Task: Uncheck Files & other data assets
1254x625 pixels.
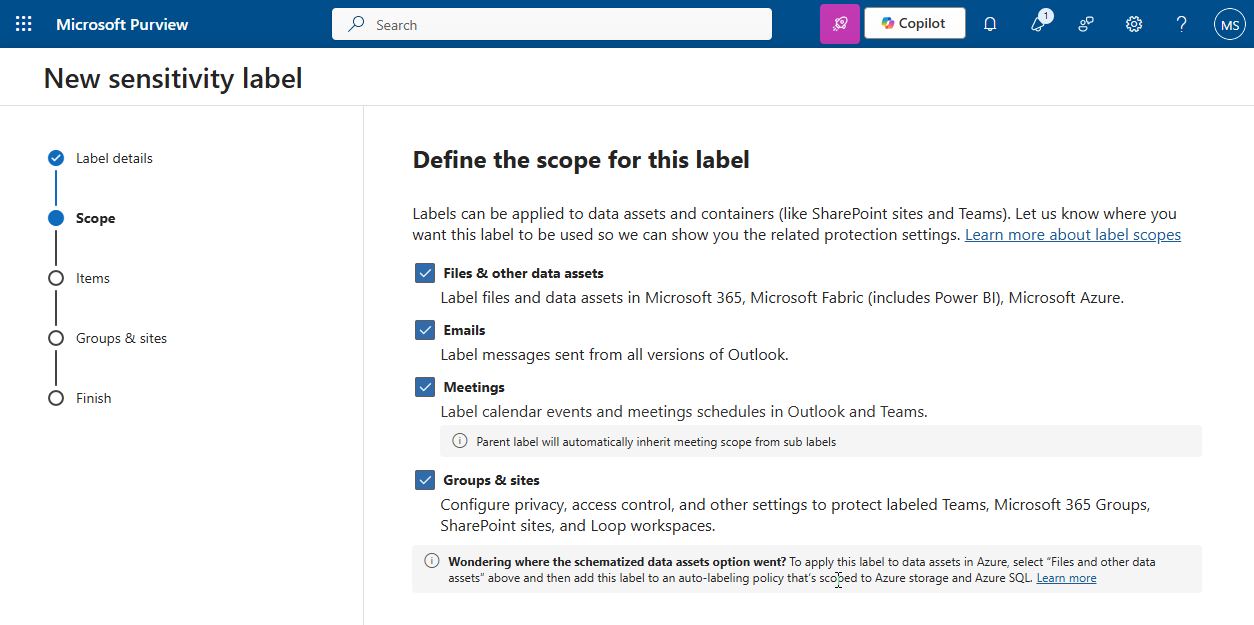Action: pos(425,272)
